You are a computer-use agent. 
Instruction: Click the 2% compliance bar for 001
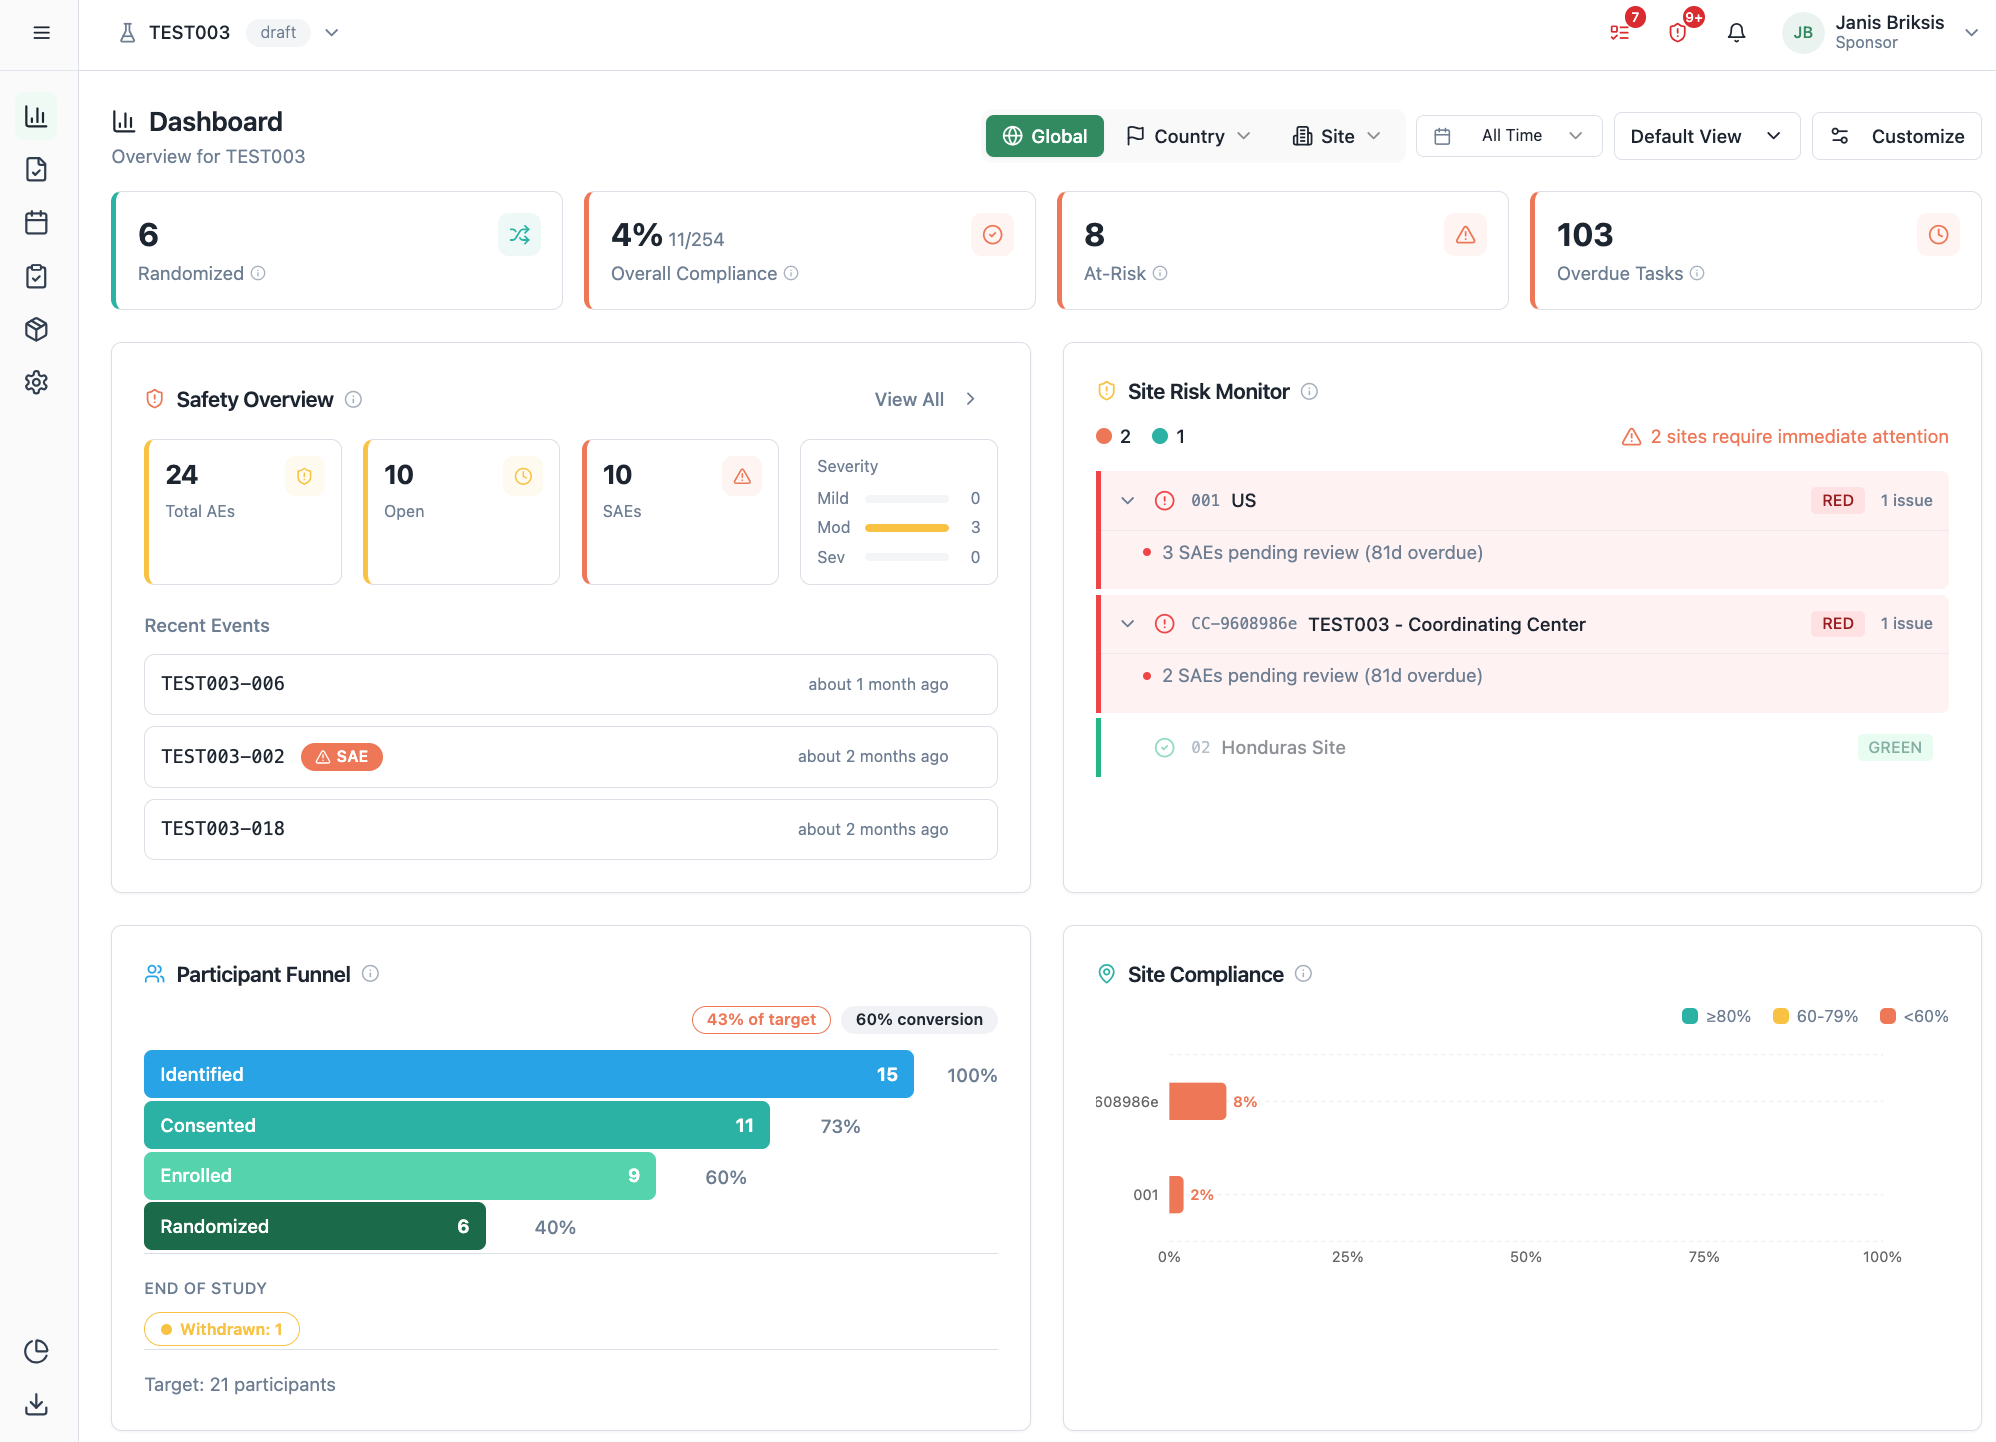(1176, 1194)
